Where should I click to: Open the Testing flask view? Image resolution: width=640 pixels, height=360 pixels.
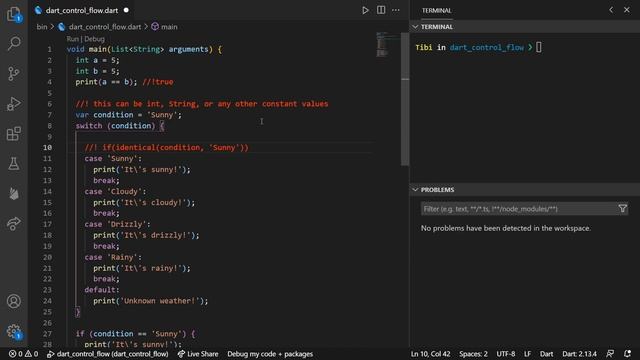[x=14, y=164]
